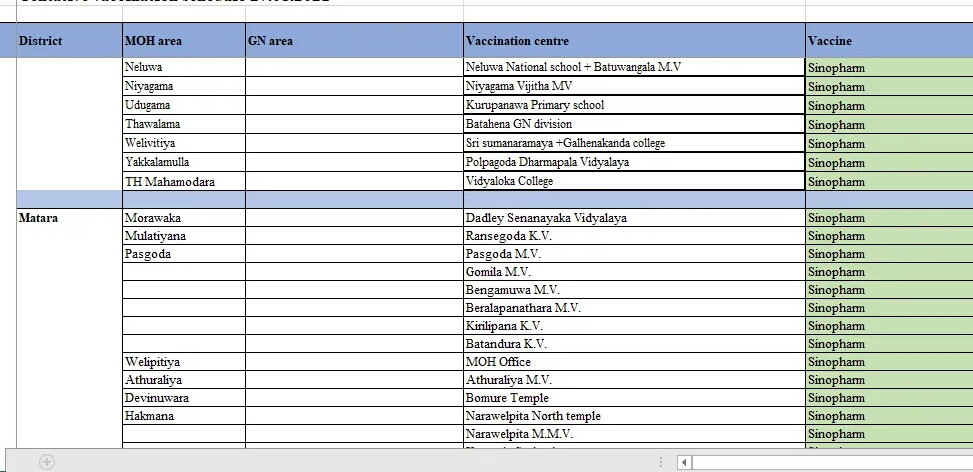The height and width of the screenshot is (472, 973).
Task: Select the Beralapanathara M.V. cell
Action: pyautogui.click(x=634, y=308)
